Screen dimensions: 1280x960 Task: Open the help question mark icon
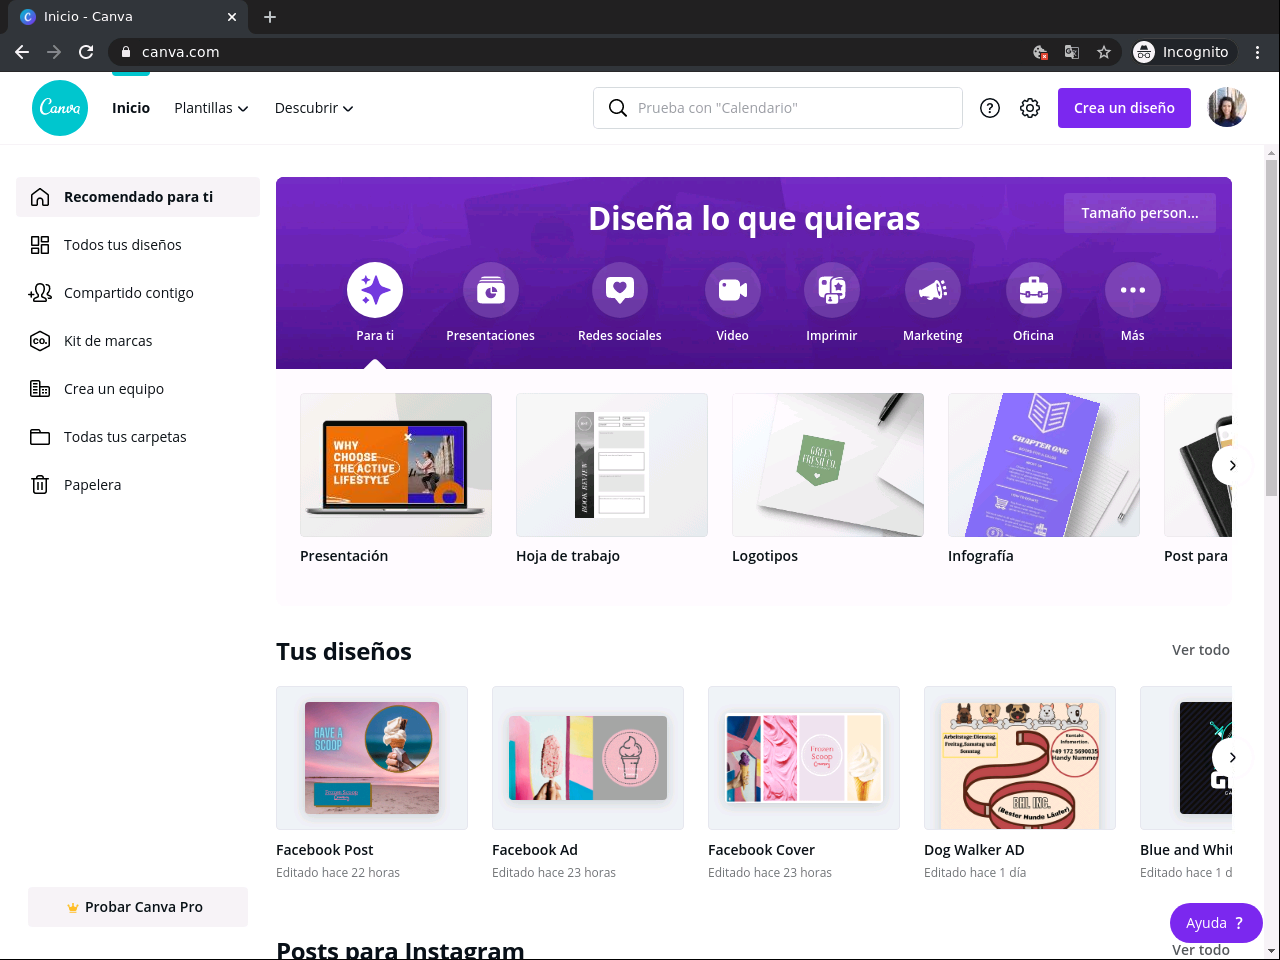(990, 108)
